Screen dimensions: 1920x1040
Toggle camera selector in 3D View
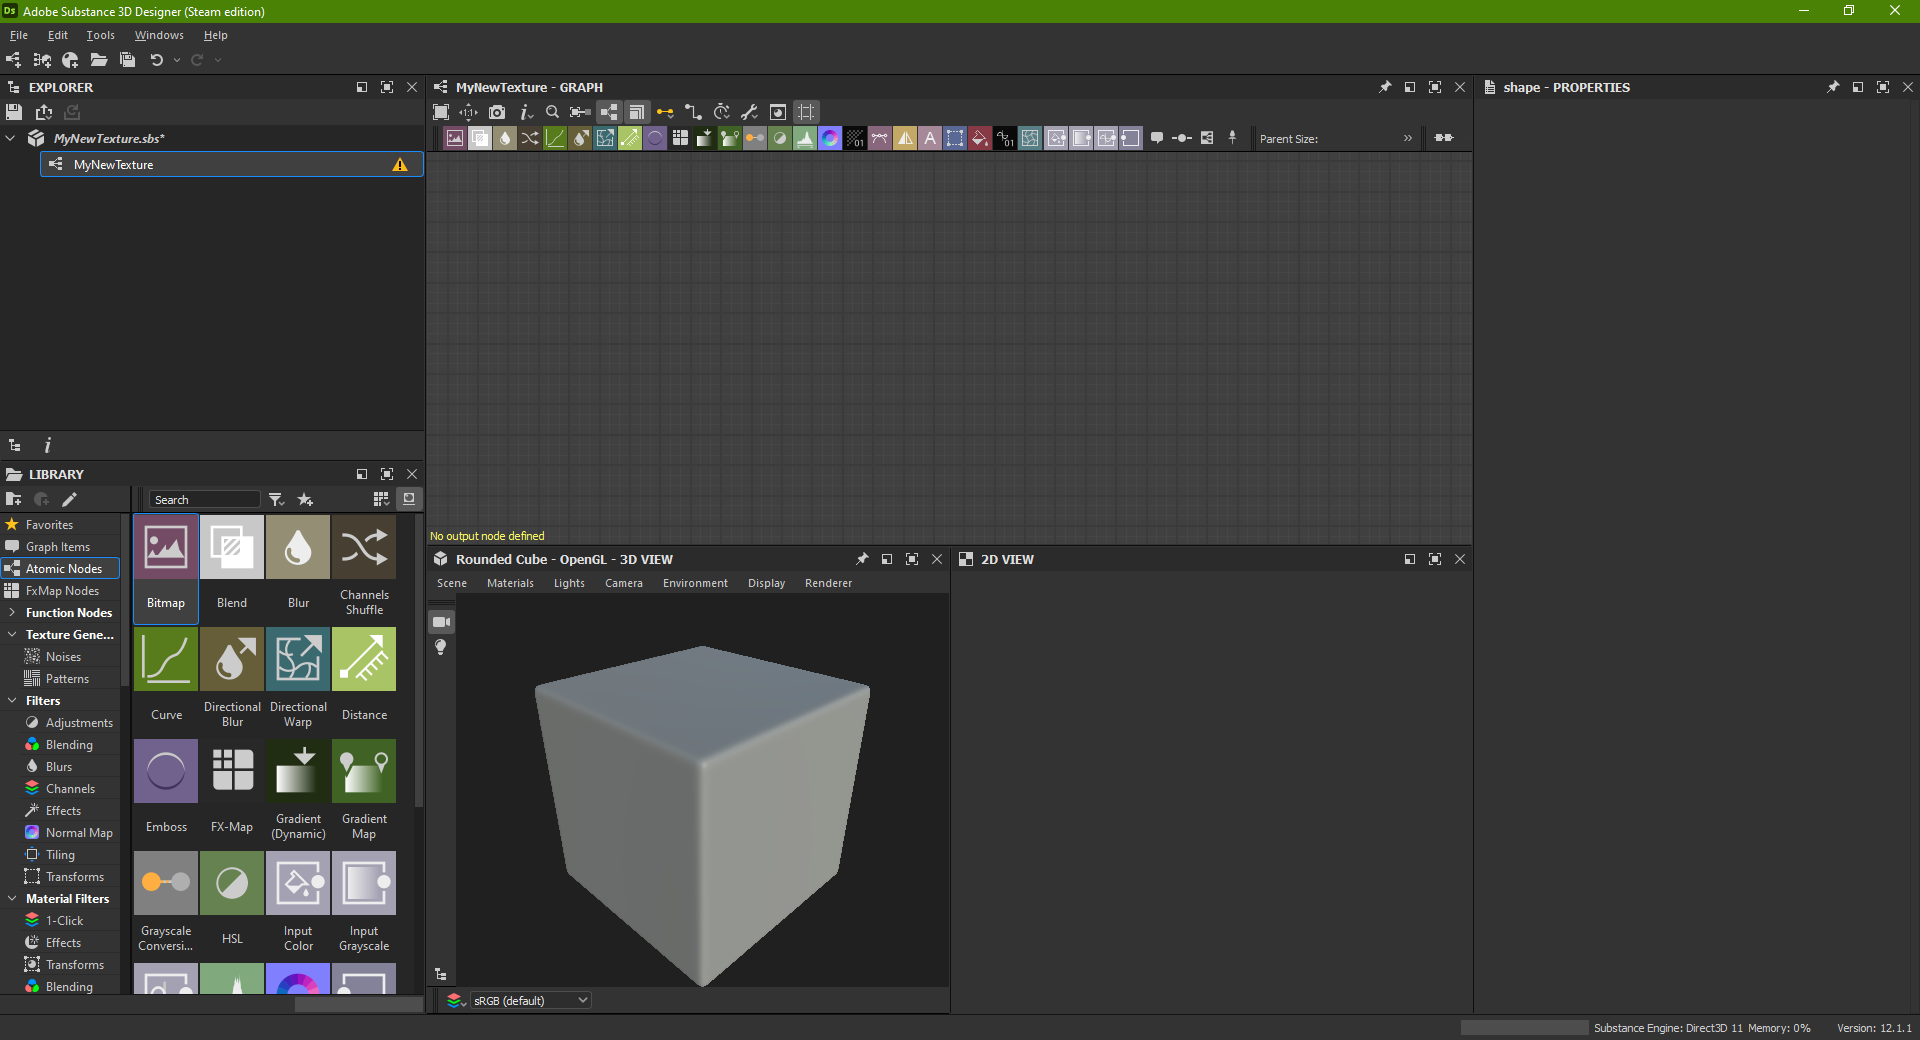(441, 622)
